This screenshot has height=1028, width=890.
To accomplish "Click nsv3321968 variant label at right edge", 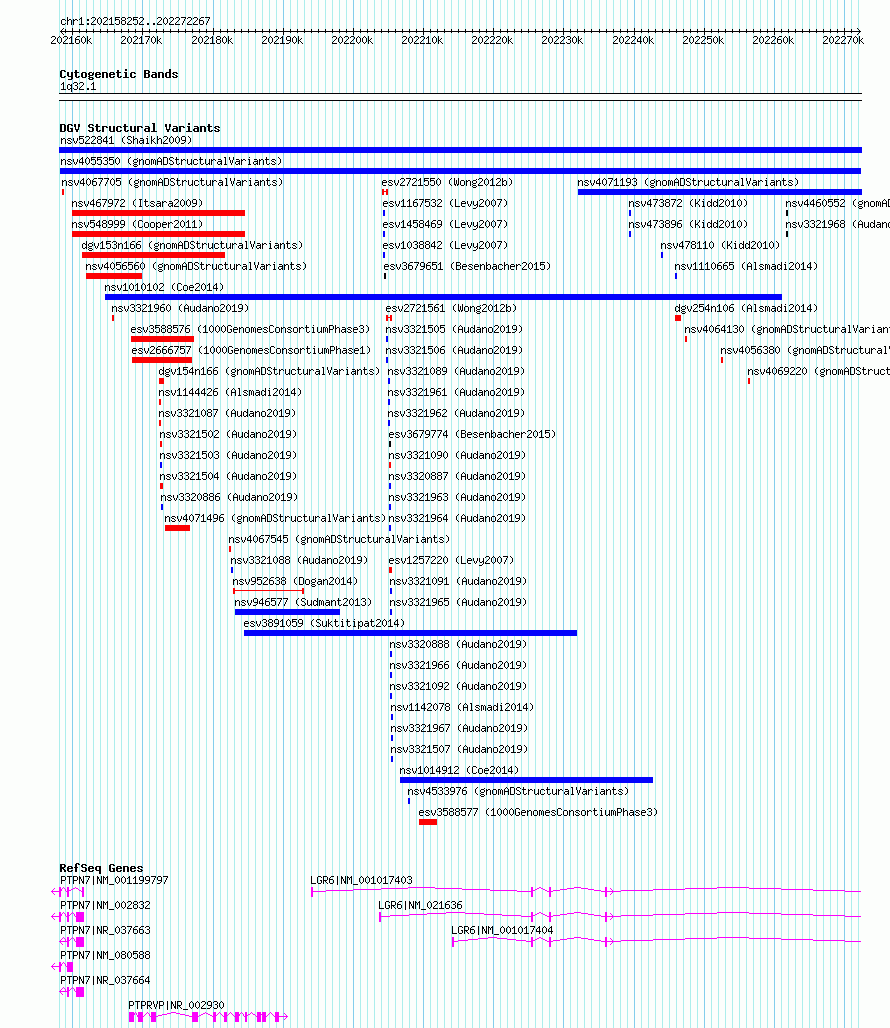I will click(x=838, y=224).
